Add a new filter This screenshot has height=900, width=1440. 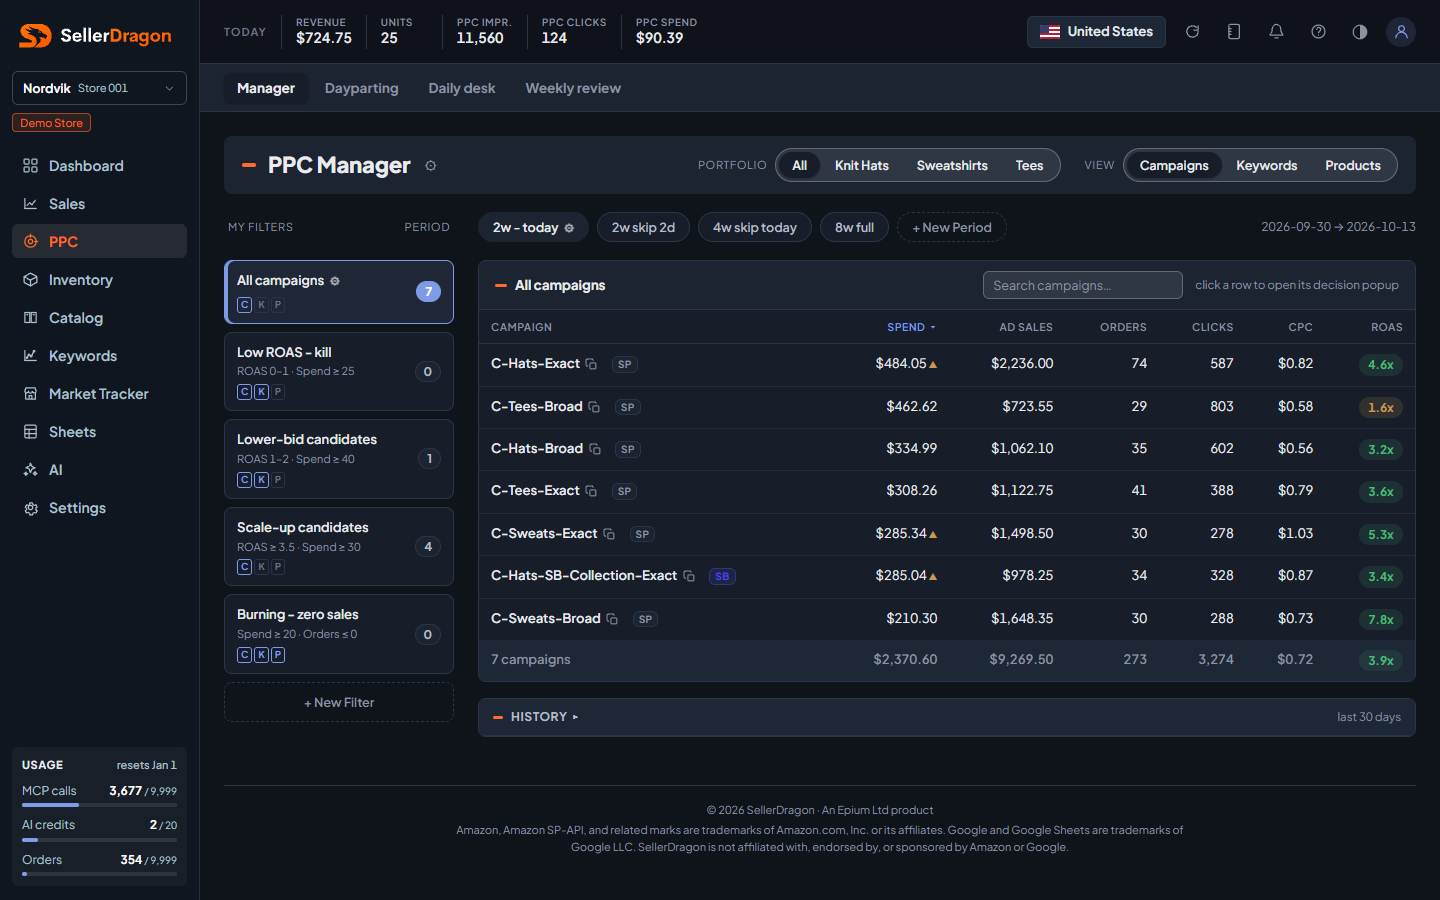[339, 702]
